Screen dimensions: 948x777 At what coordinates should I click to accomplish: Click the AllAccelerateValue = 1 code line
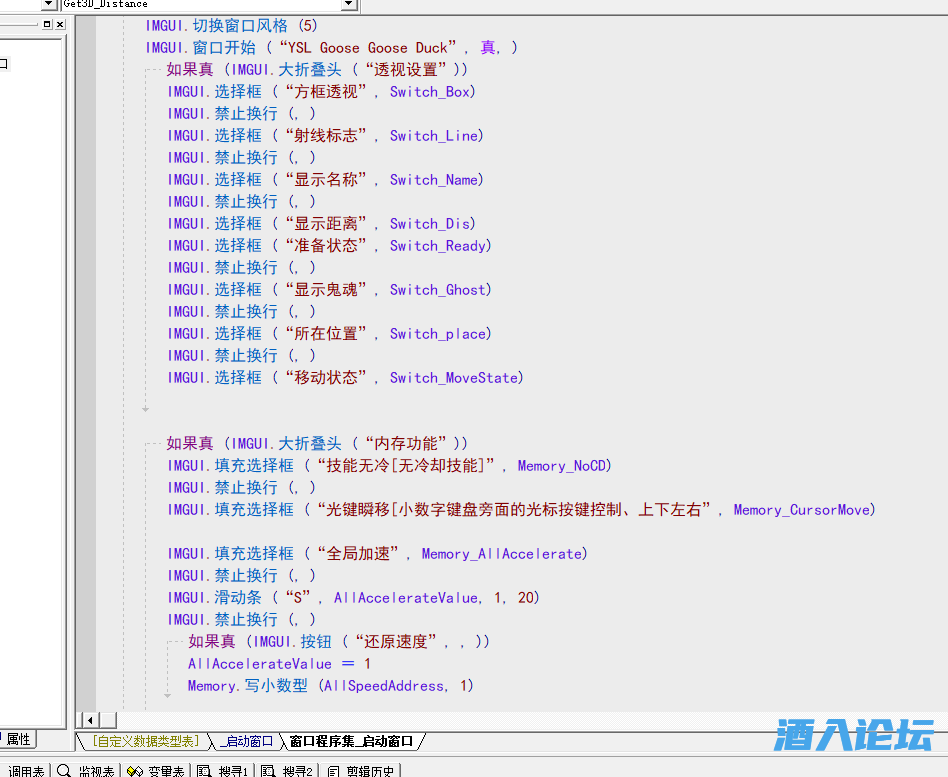pos(279,664)
